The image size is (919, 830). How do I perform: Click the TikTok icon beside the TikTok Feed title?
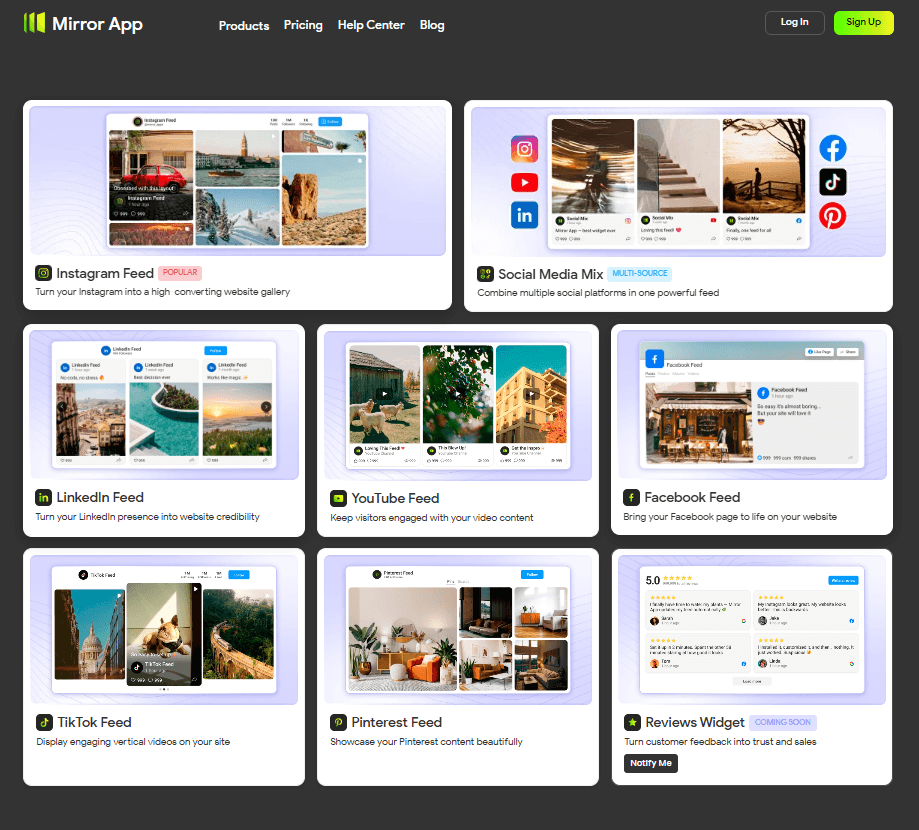click(x=43, y=722)
